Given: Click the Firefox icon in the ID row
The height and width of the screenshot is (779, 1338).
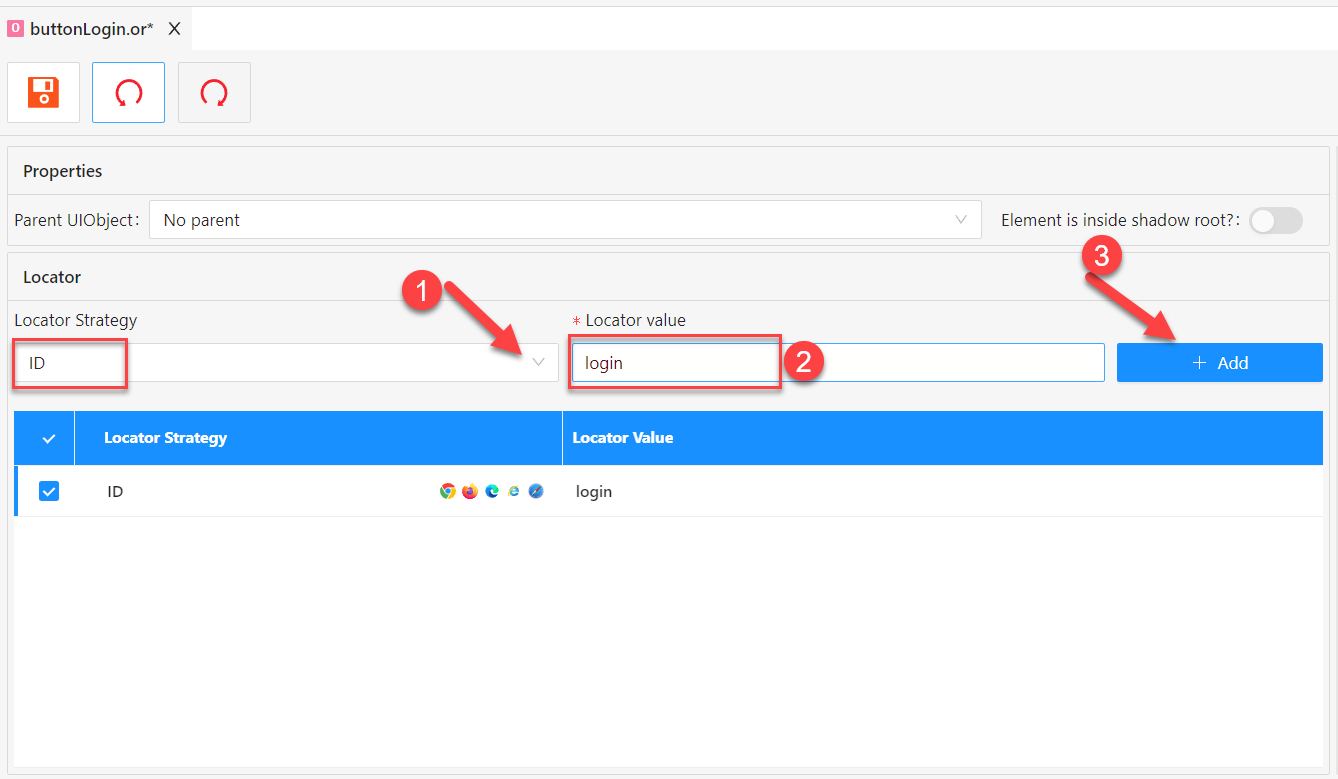Looking at the screenshot, I should click(470, 491).
